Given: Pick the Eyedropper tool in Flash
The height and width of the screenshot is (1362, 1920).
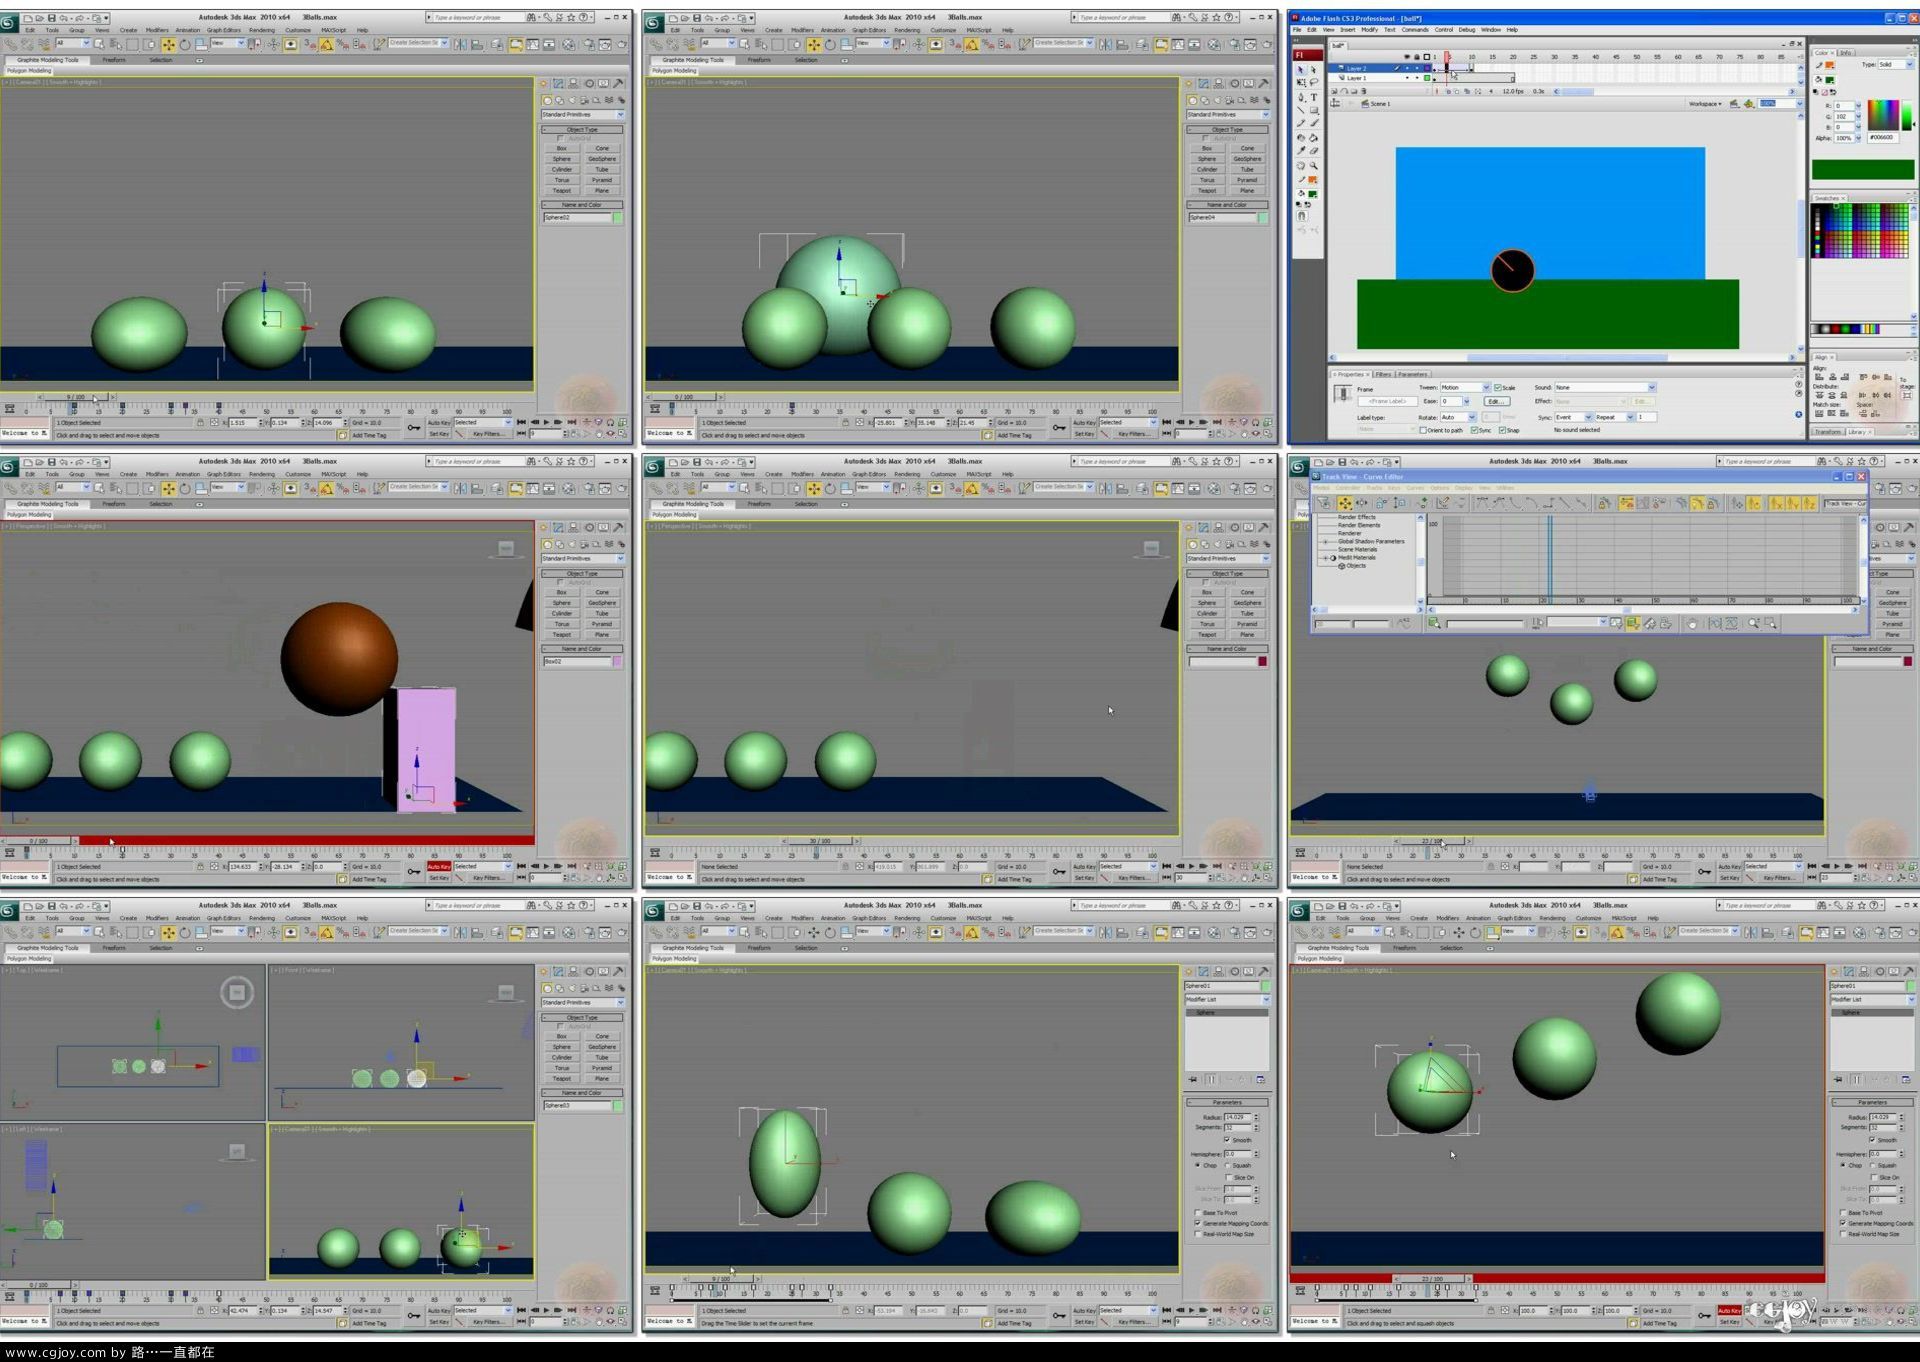Looking at the screenshot, I should tap(1301, 151).
